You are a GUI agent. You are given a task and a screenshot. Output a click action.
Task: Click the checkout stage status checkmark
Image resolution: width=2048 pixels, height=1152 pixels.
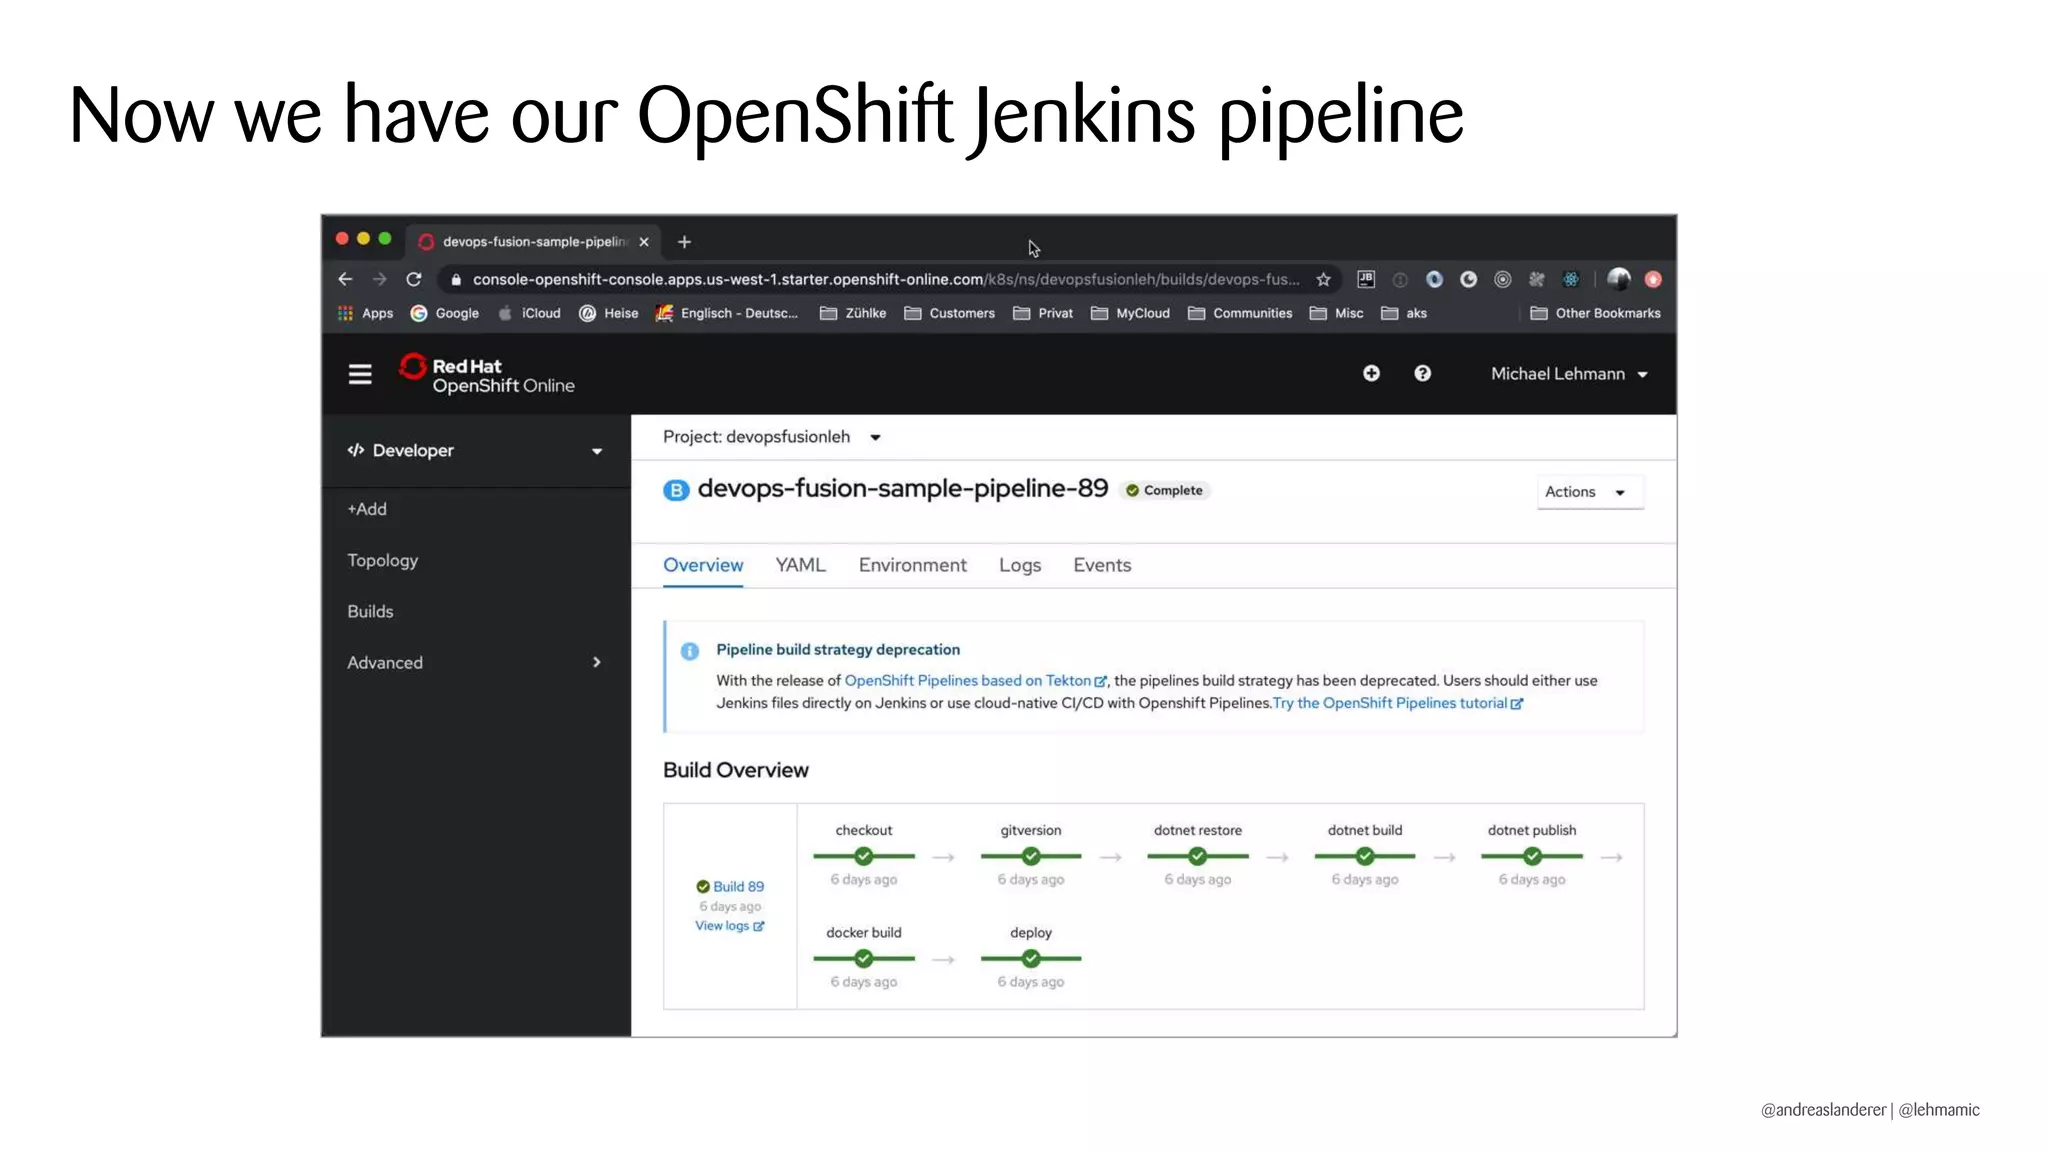click(864, 856)
